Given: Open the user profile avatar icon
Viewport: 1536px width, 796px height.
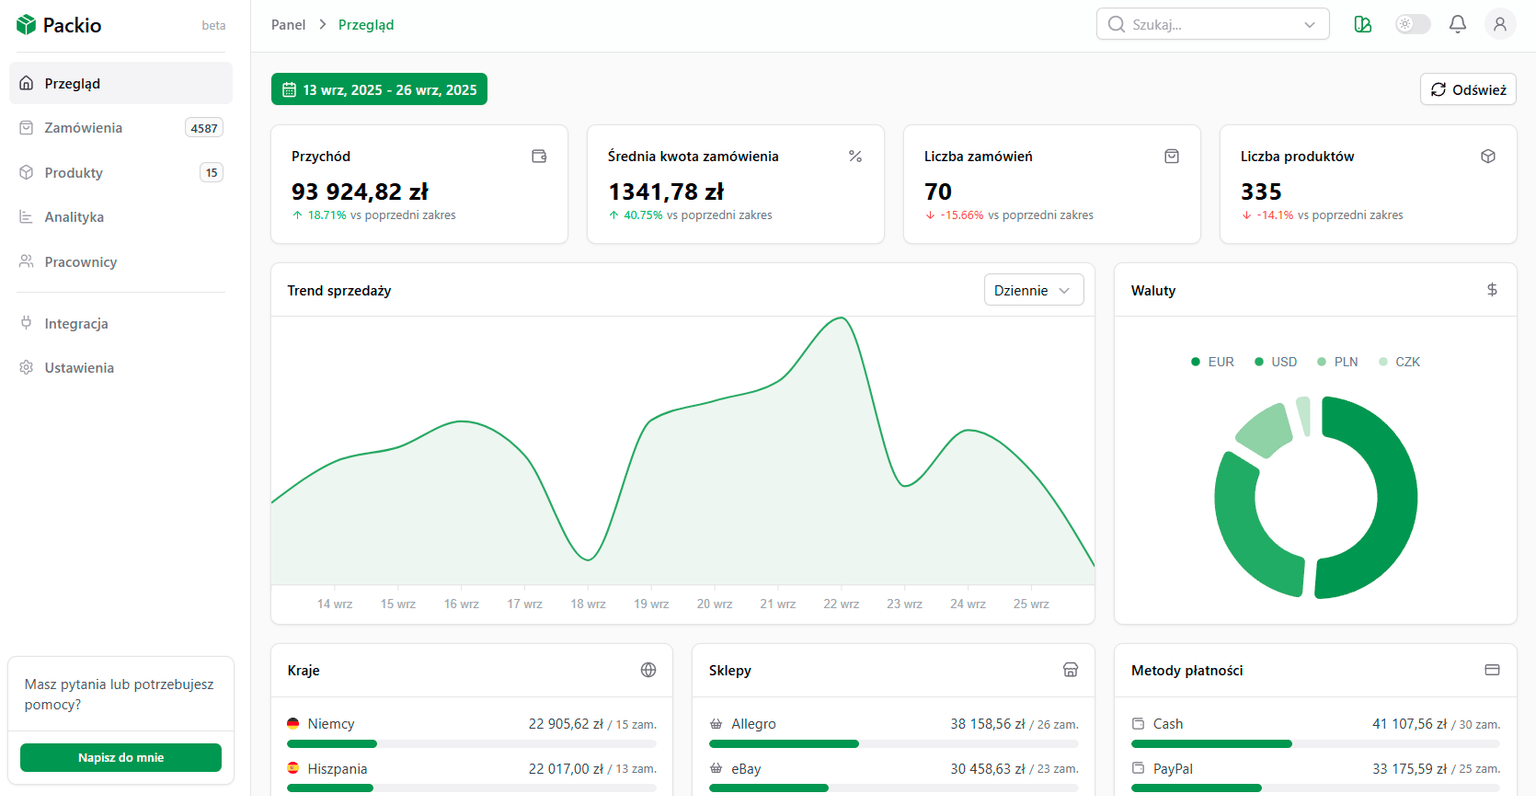Looking at the screenshot, I should tap(1499, 25).
